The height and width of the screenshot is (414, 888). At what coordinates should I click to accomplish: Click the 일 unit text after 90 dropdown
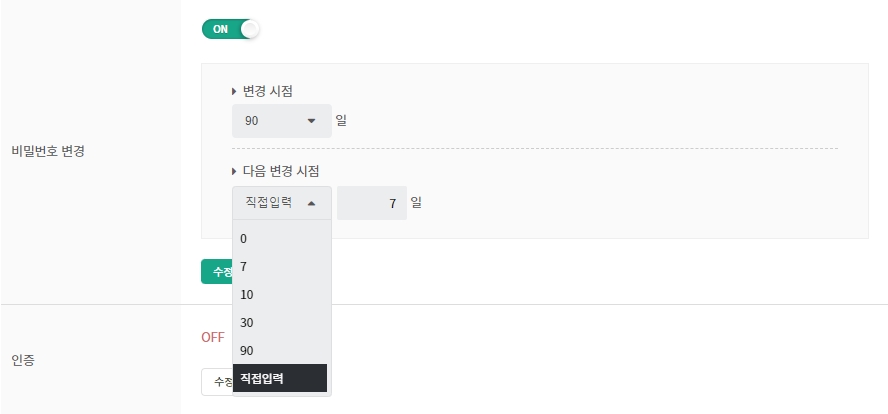[341, 121]
